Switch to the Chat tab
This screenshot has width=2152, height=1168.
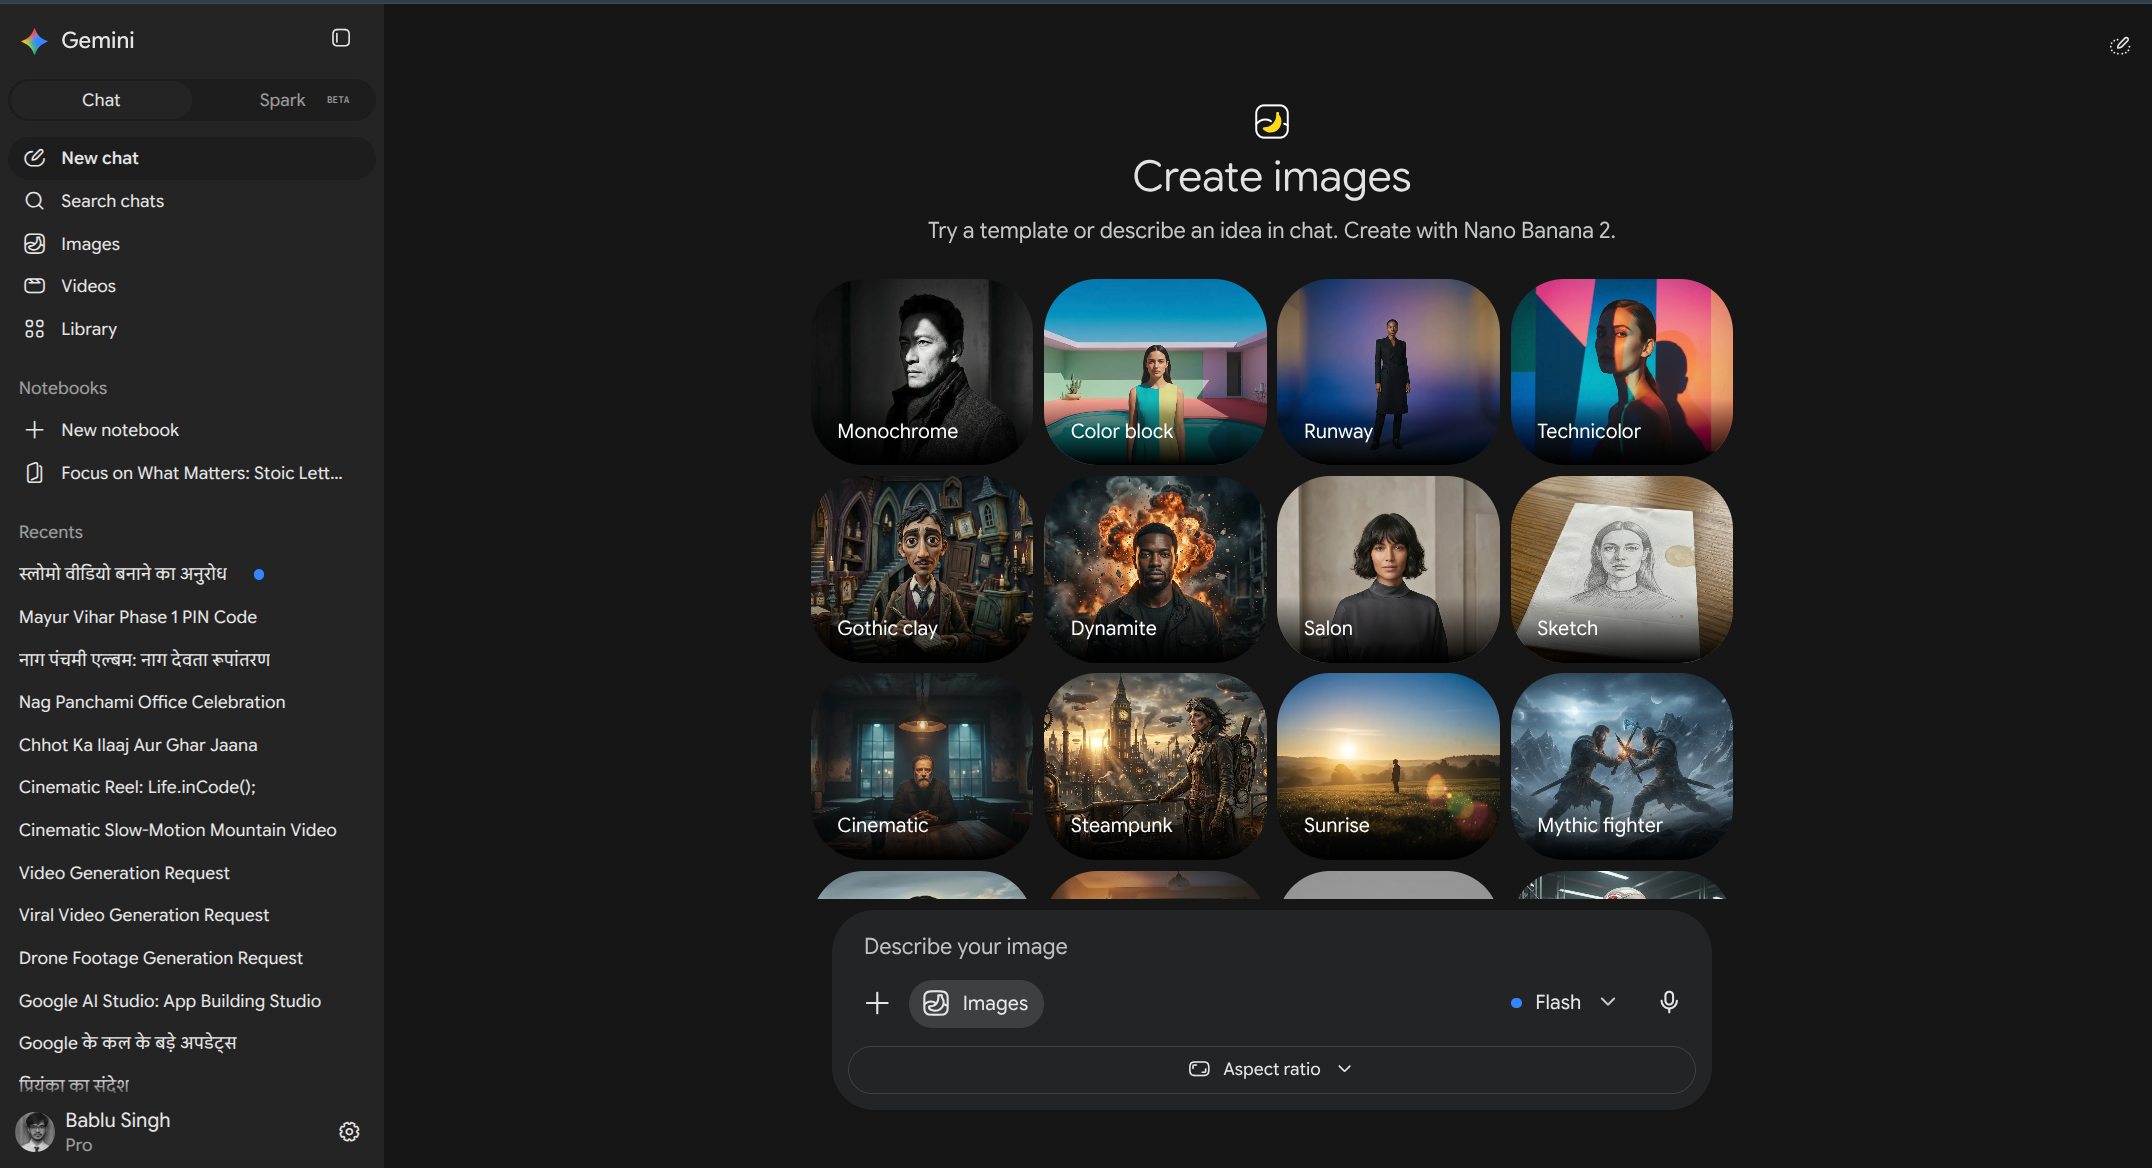[101, 100]
